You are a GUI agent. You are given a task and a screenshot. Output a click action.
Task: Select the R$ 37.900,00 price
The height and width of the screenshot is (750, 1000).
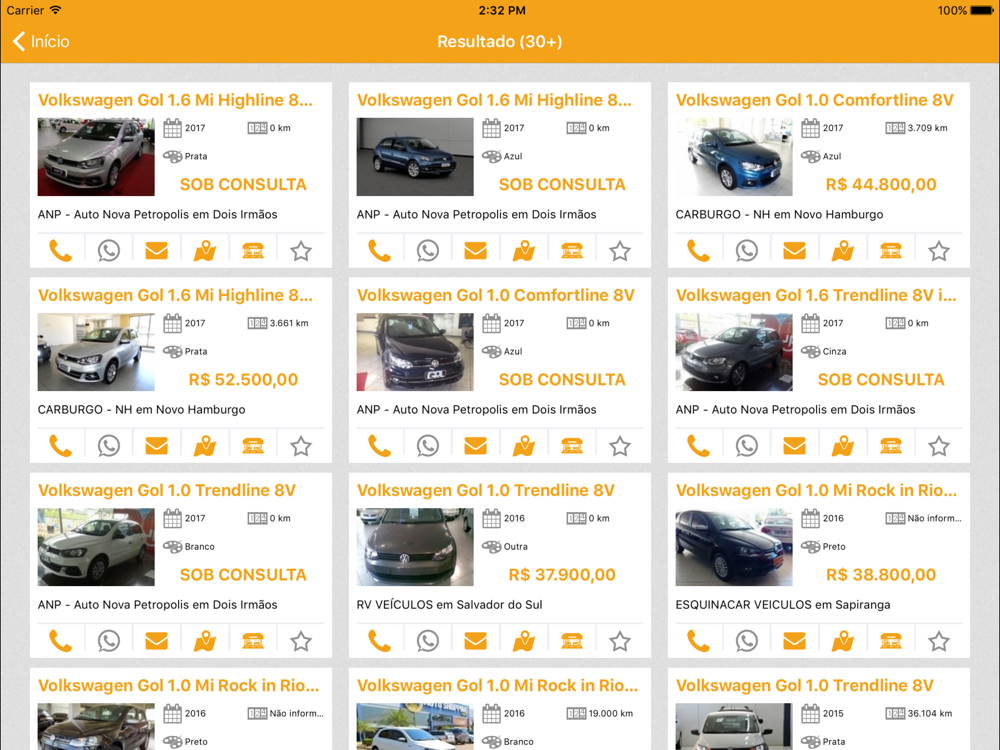pos(562,575)
